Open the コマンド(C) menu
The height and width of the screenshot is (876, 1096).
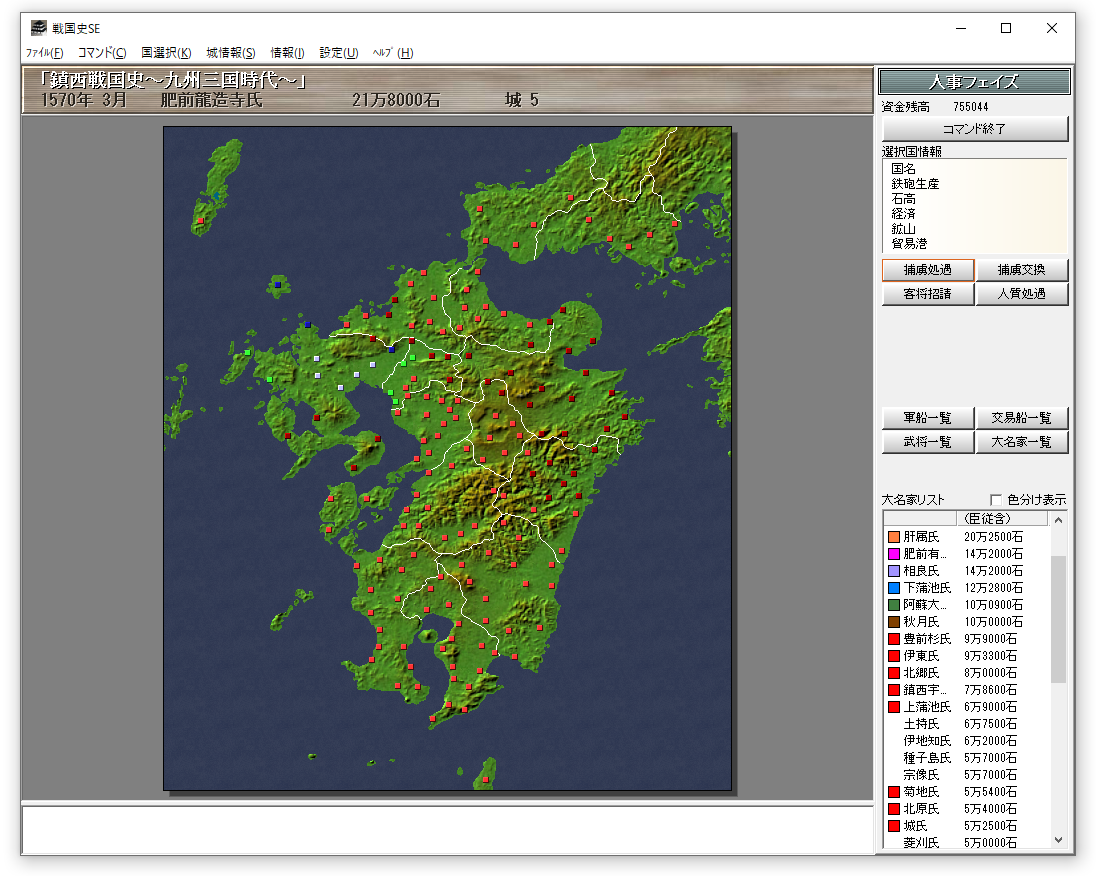pyautogui.click(x=102, y=53)
